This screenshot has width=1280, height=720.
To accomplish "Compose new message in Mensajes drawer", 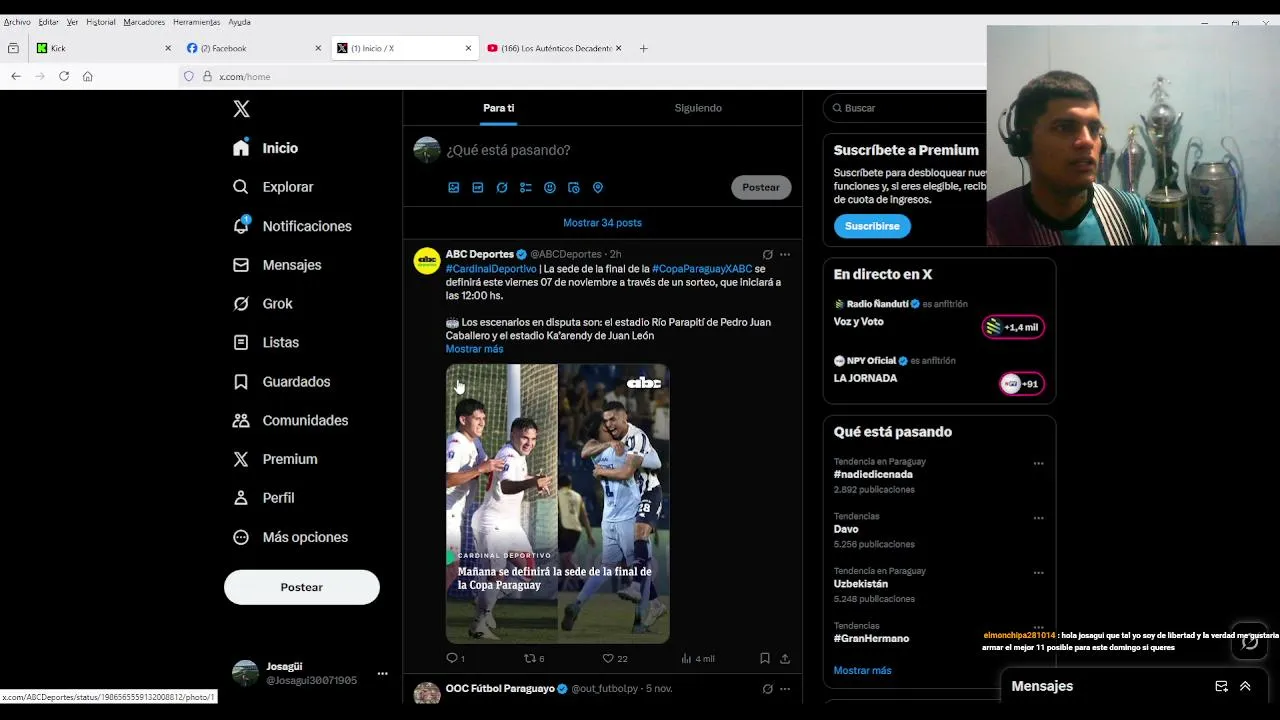I will pos(1221,686).
